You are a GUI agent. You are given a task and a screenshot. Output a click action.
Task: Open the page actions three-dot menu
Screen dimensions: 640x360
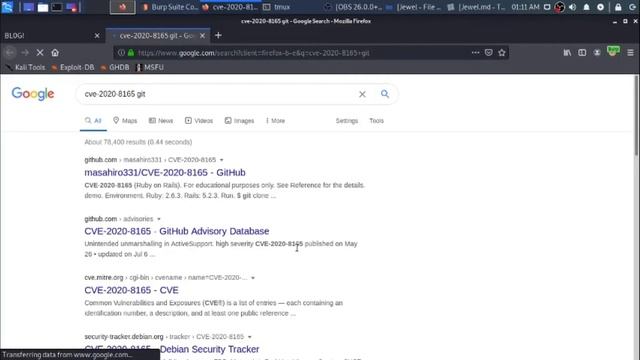[476, 53]
